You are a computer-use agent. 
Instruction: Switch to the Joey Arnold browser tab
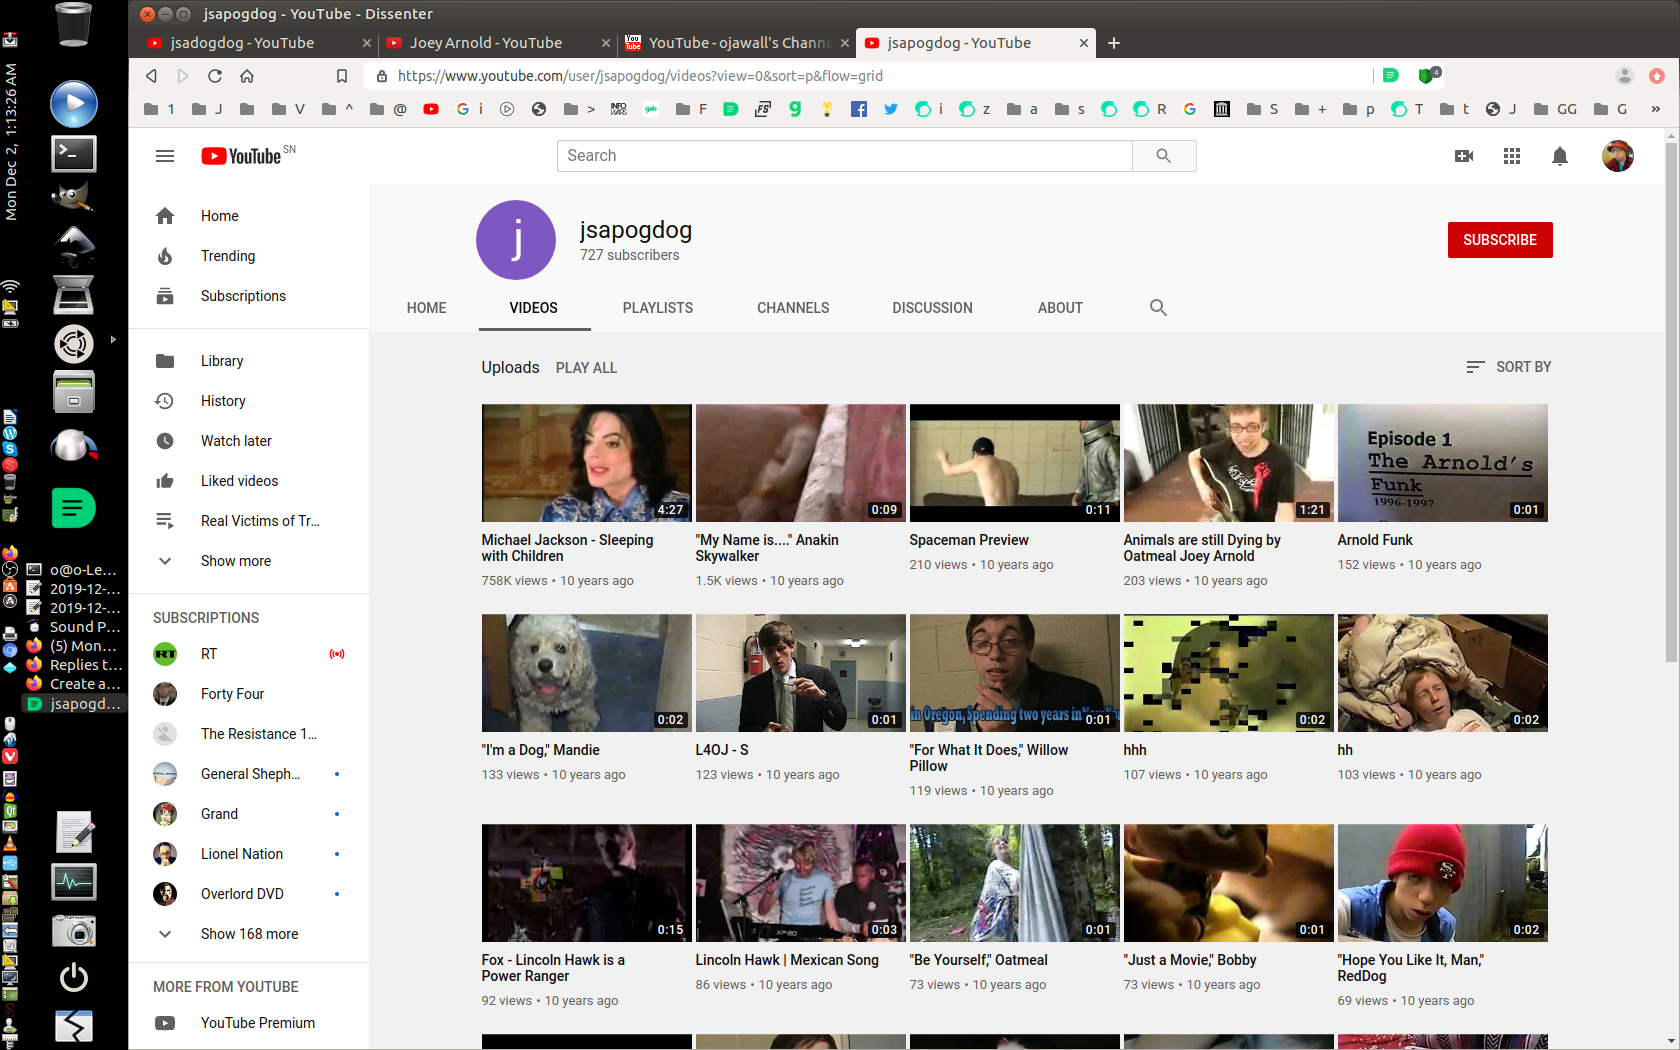click(497, 43)
